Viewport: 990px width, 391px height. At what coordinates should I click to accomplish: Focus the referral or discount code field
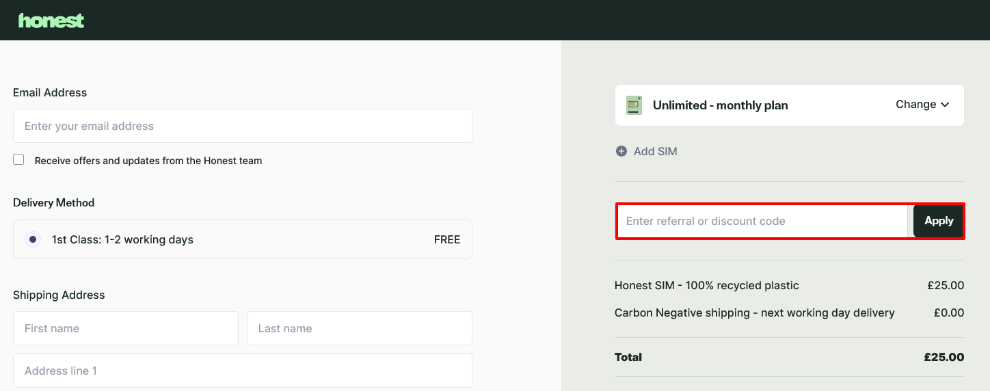[763, 221]
